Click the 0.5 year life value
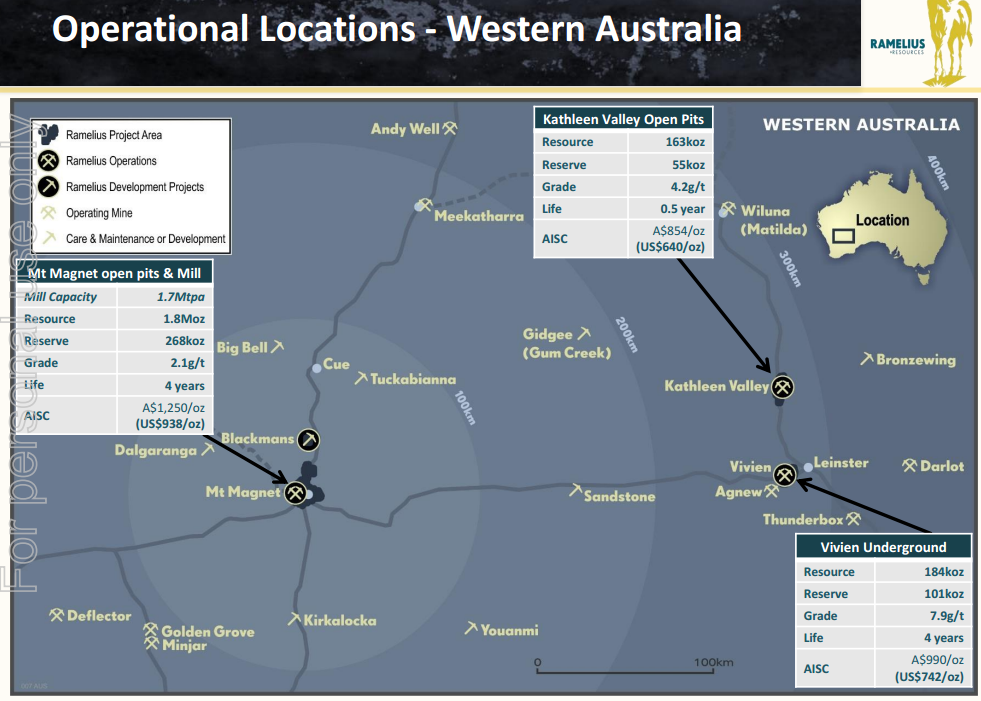 click(683, 208)
